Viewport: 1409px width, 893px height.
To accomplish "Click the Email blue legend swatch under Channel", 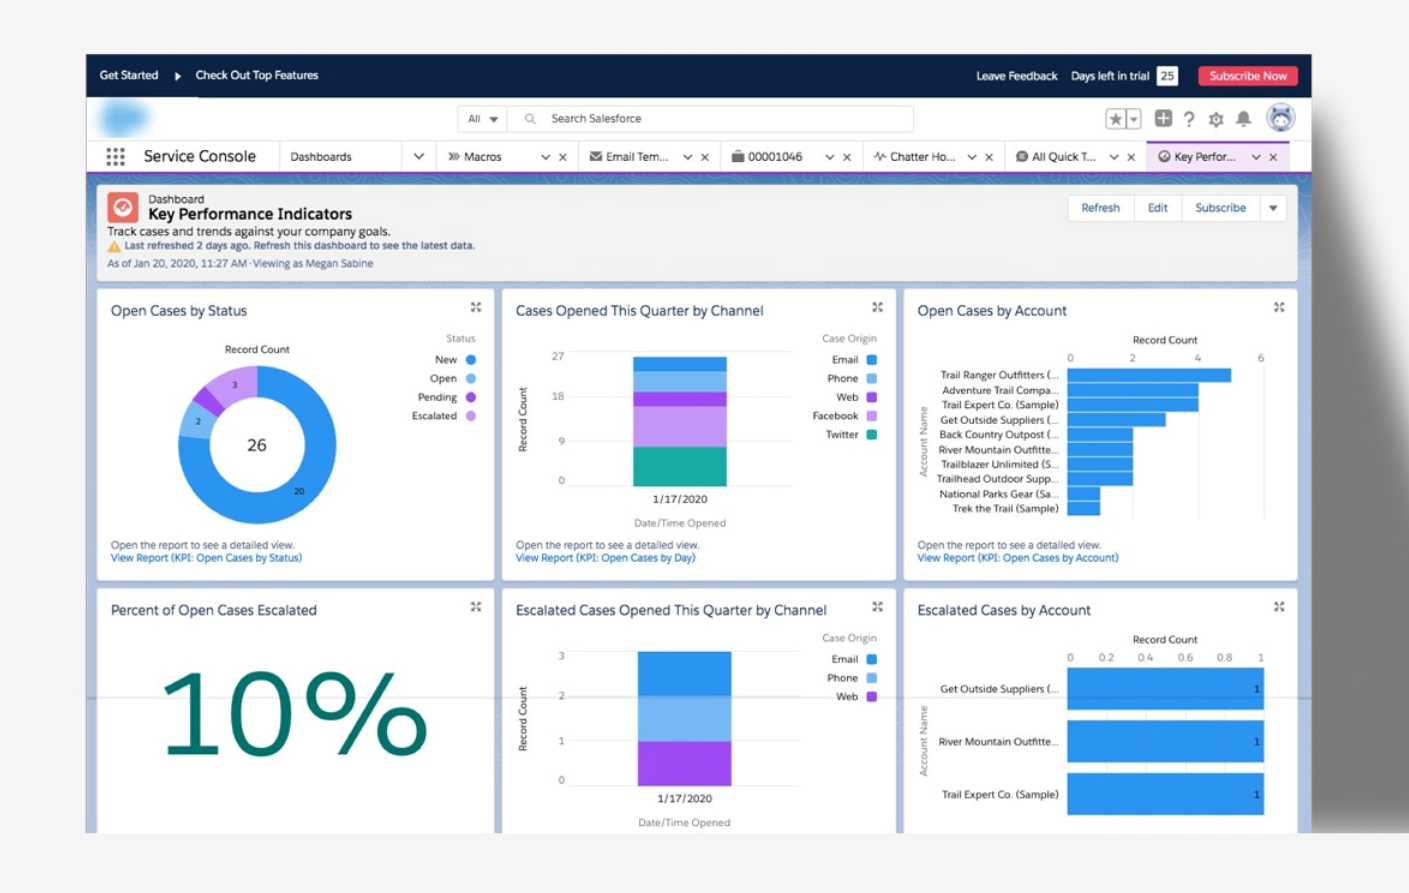I will pos(871,360).
